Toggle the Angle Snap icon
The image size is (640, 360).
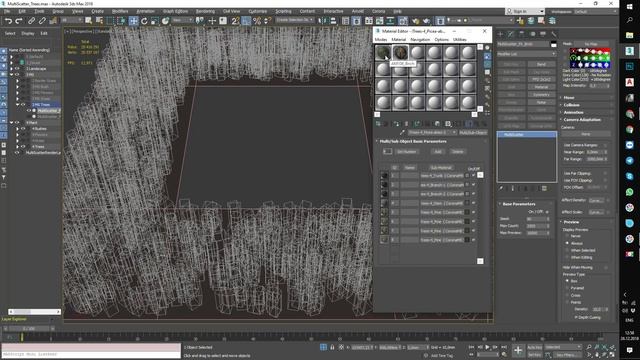(x=246, y=21)
